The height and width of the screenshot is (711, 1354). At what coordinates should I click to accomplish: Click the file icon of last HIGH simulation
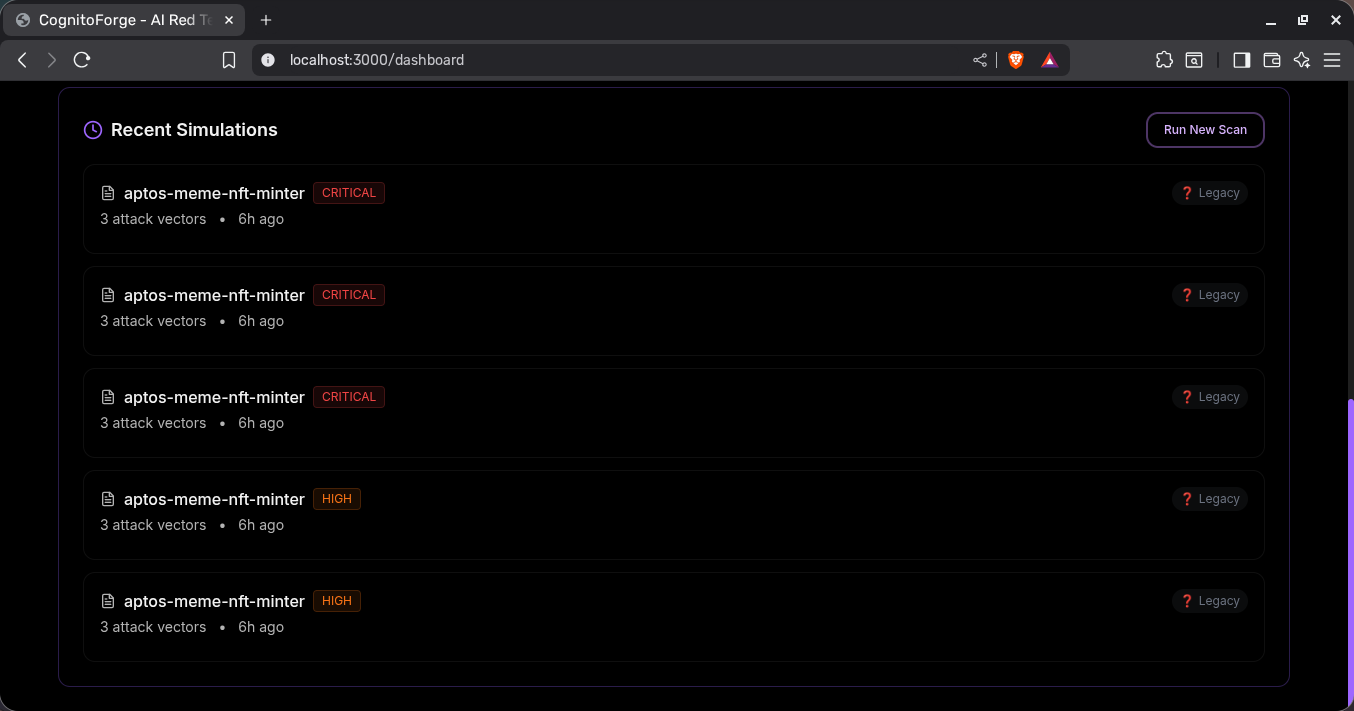click(108, 601)
